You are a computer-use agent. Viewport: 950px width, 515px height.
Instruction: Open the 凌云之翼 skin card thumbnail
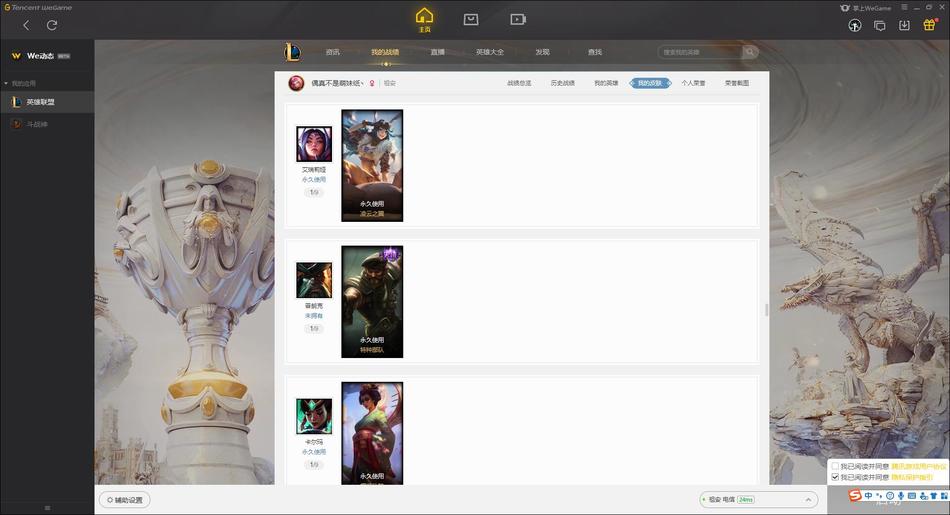pos(372,165)
